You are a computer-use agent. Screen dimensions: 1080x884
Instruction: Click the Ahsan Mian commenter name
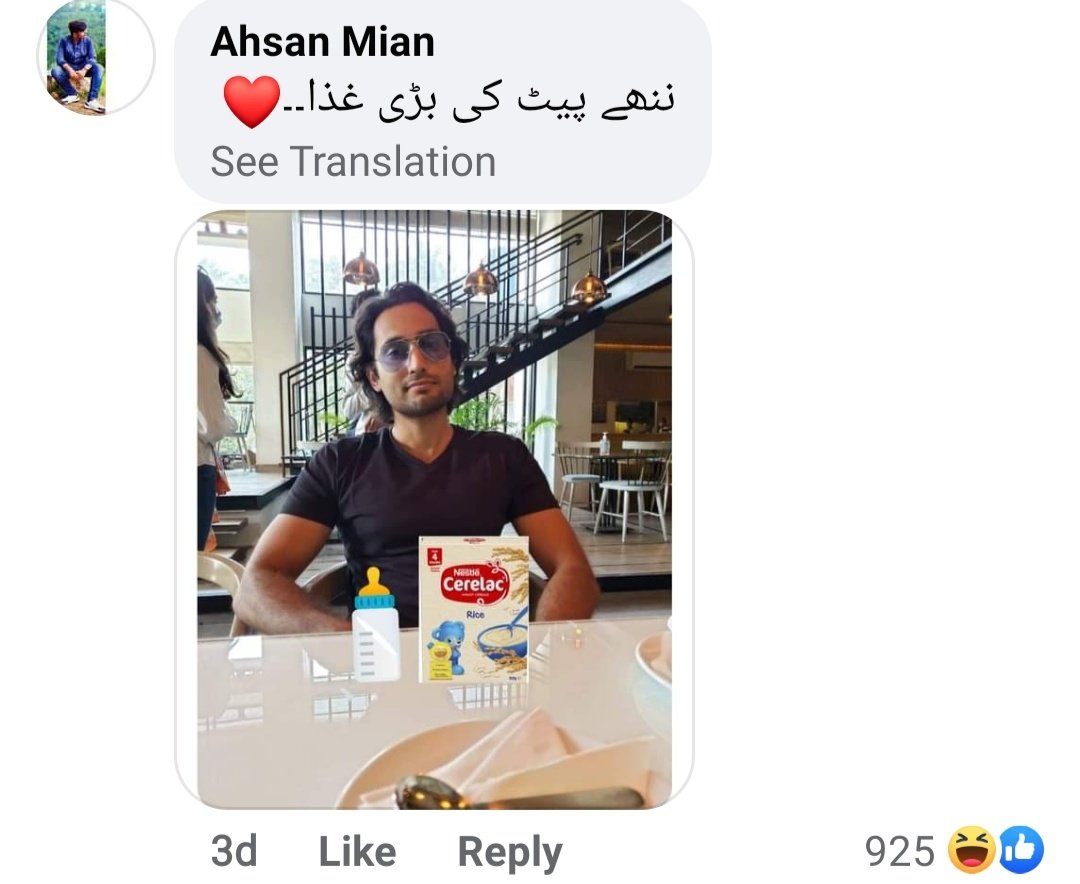point(322,42)
